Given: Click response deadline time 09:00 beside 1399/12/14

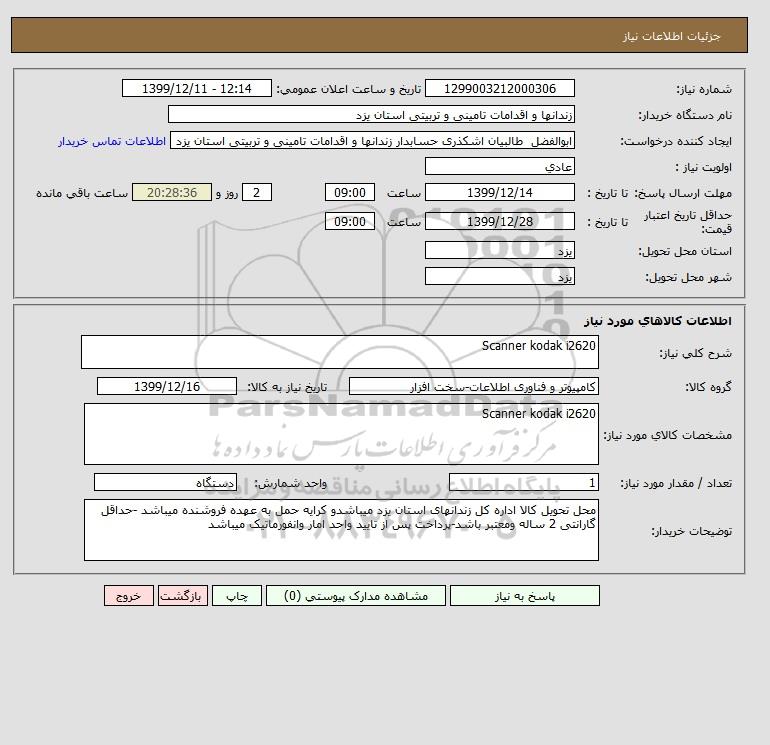Looking at the screenshot, I should [x=350, y=193].
